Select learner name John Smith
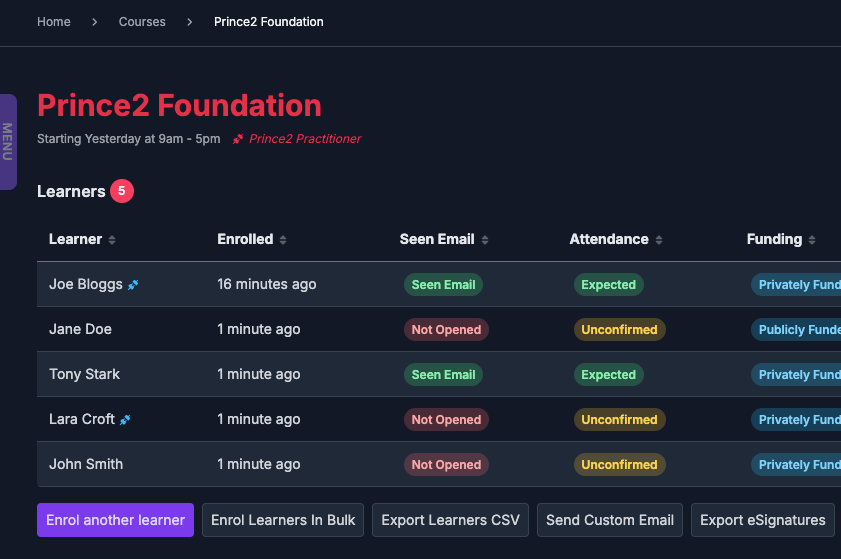This screenshot has height=559, width=841. pyautogui.click(x=86, y=465)
